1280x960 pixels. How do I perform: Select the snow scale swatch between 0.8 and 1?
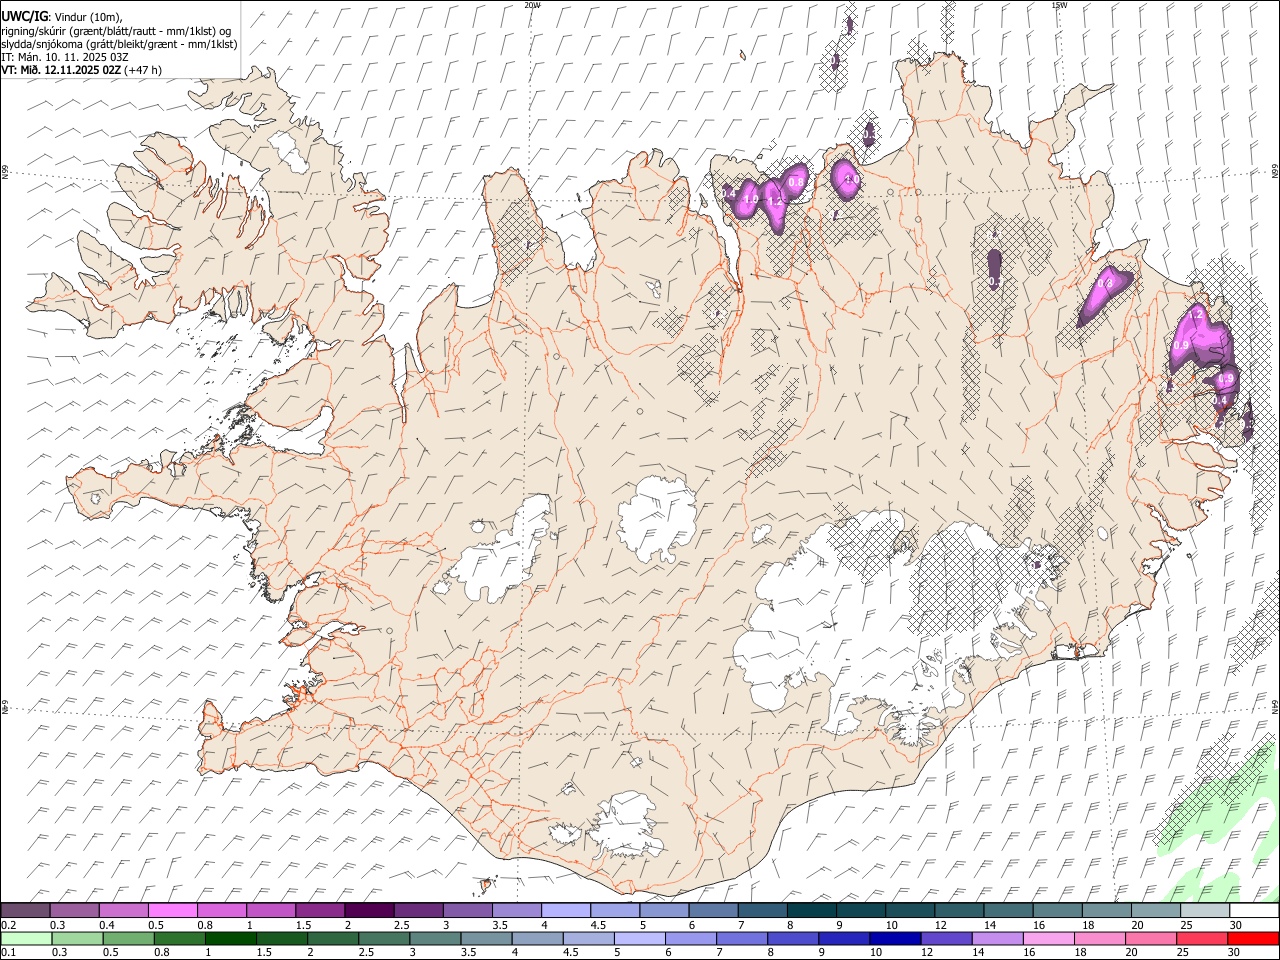pos(221,910)
